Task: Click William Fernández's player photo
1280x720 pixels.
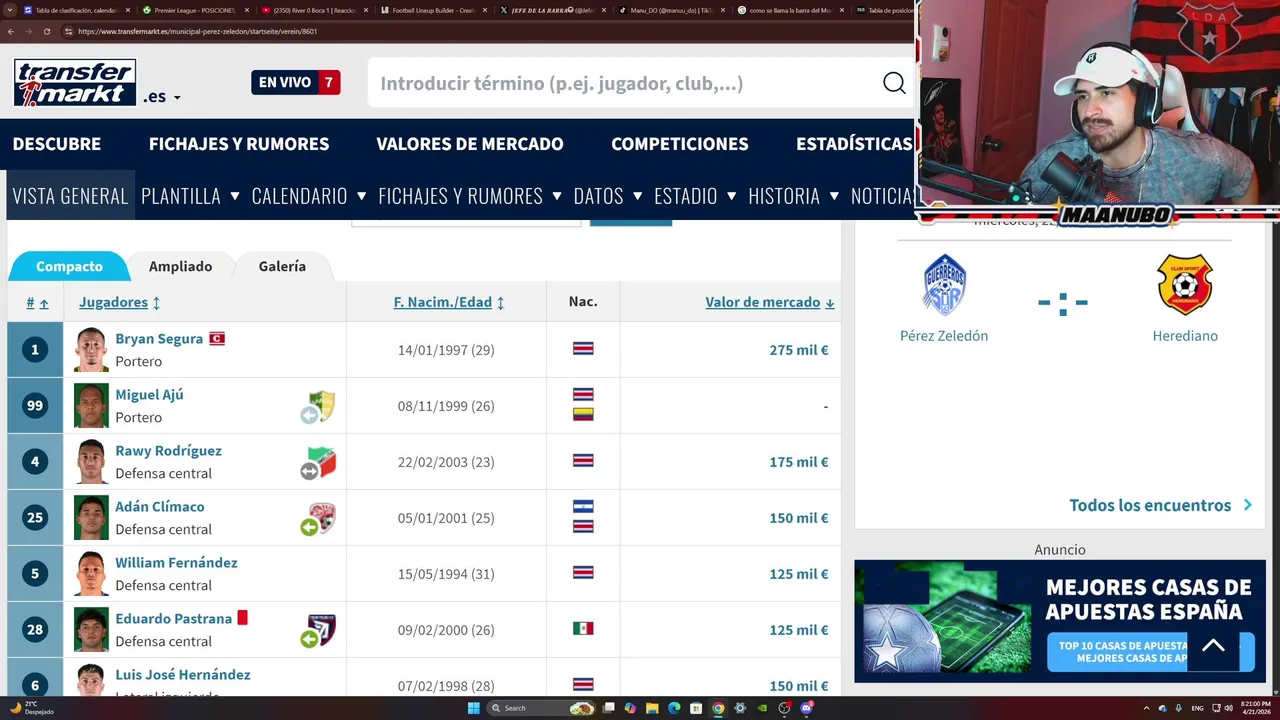Action: 91,574
